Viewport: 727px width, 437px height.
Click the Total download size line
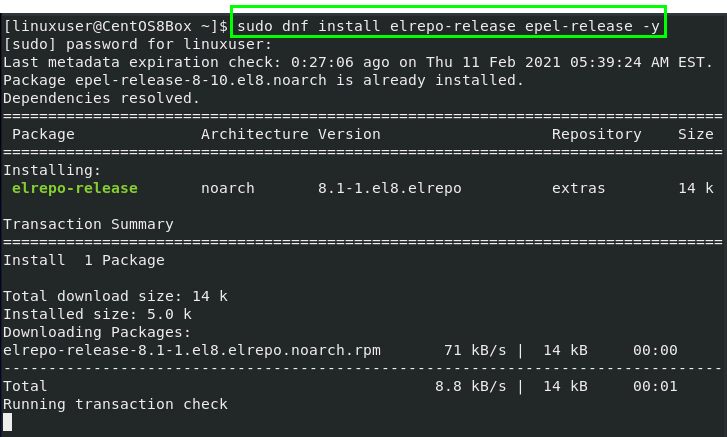115,296
